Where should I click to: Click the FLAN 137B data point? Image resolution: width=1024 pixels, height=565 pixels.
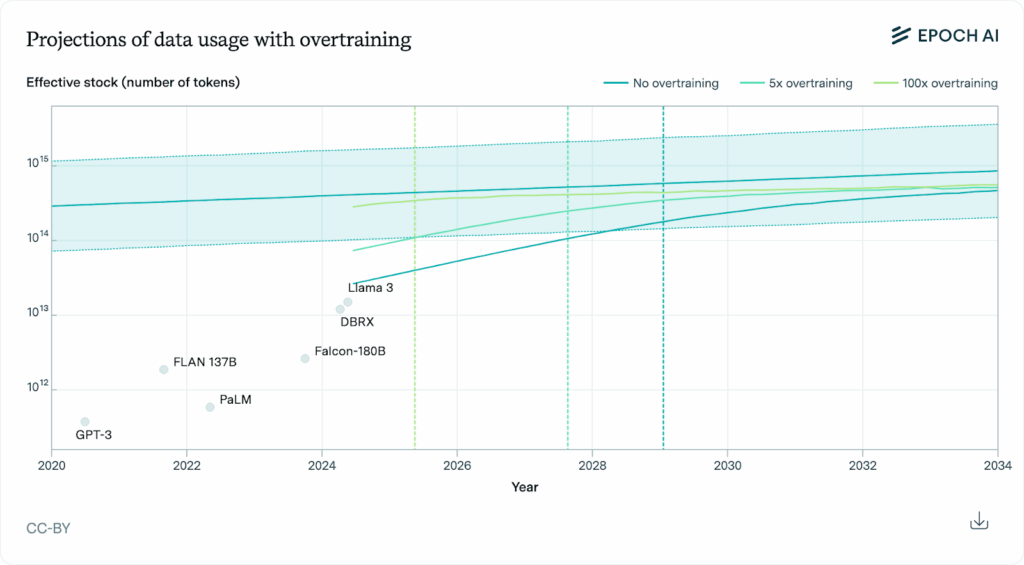click(164, 369)
